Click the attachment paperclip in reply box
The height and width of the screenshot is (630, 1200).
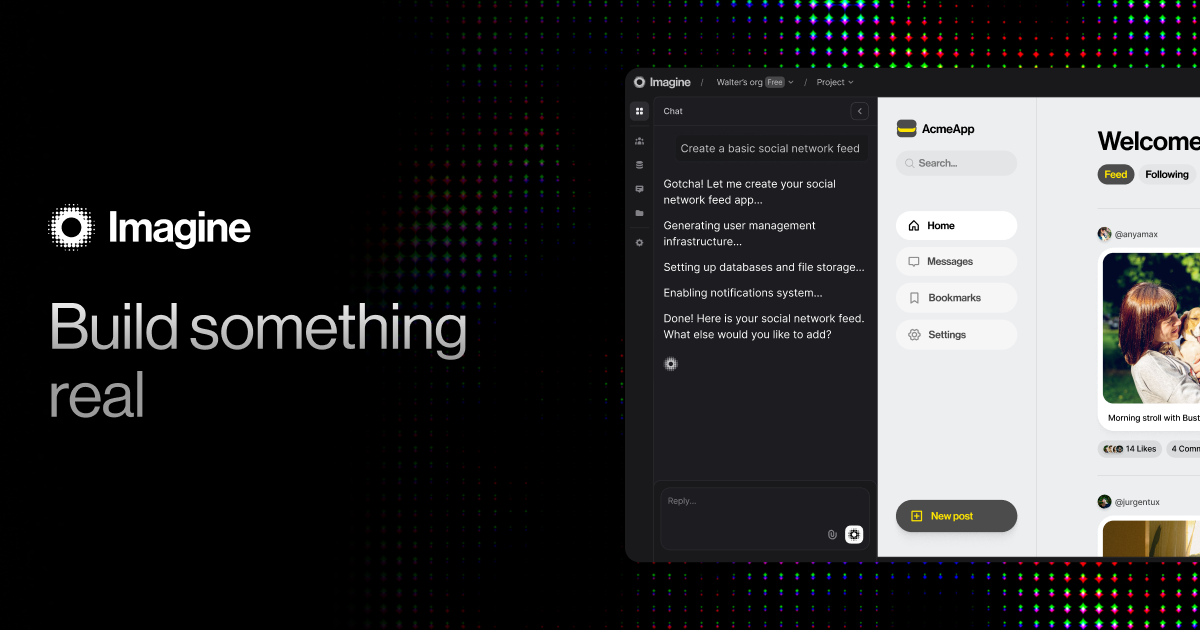click(x=832, y=535)
